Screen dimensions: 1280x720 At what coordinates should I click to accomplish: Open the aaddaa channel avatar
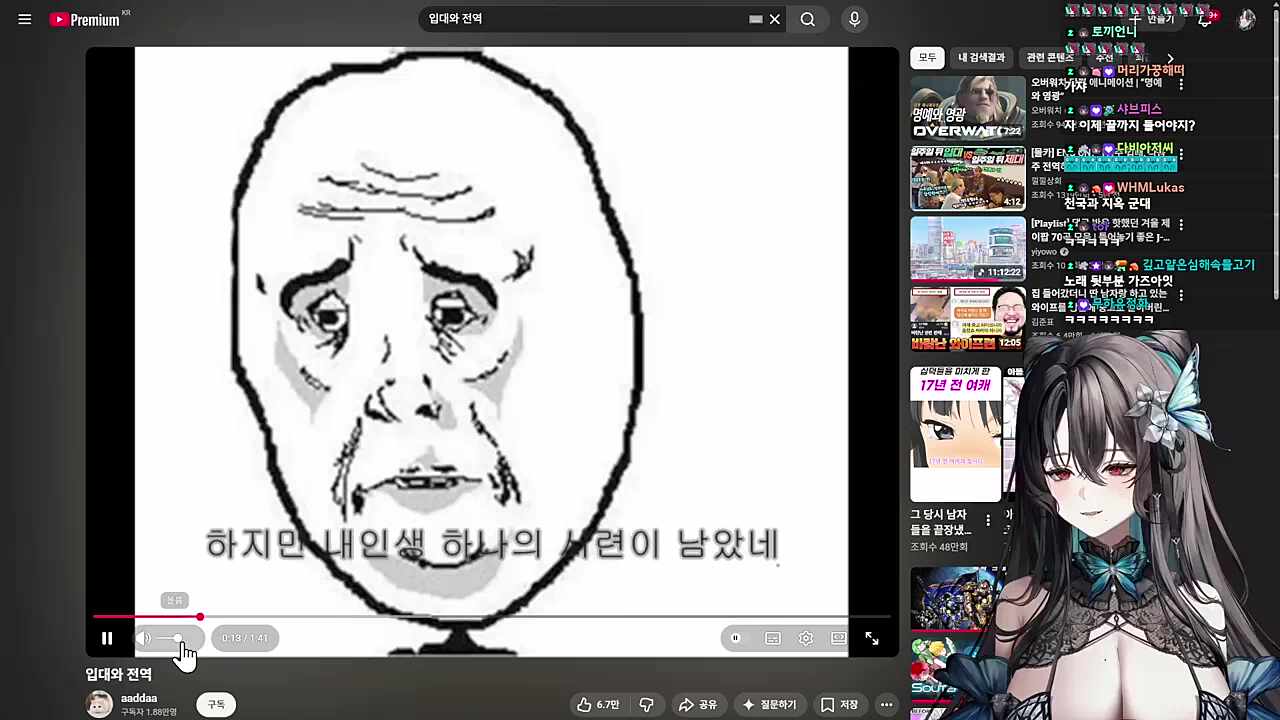click(99, 704)
